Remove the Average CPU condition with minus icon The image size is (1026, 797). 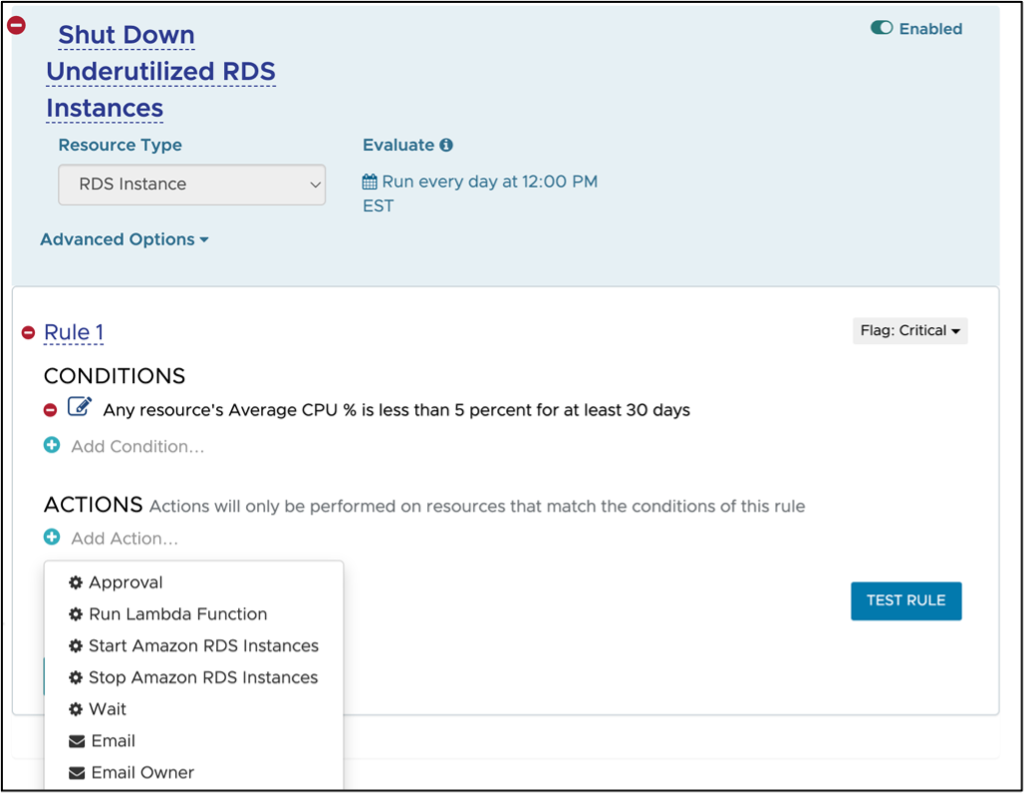[50, 410]
